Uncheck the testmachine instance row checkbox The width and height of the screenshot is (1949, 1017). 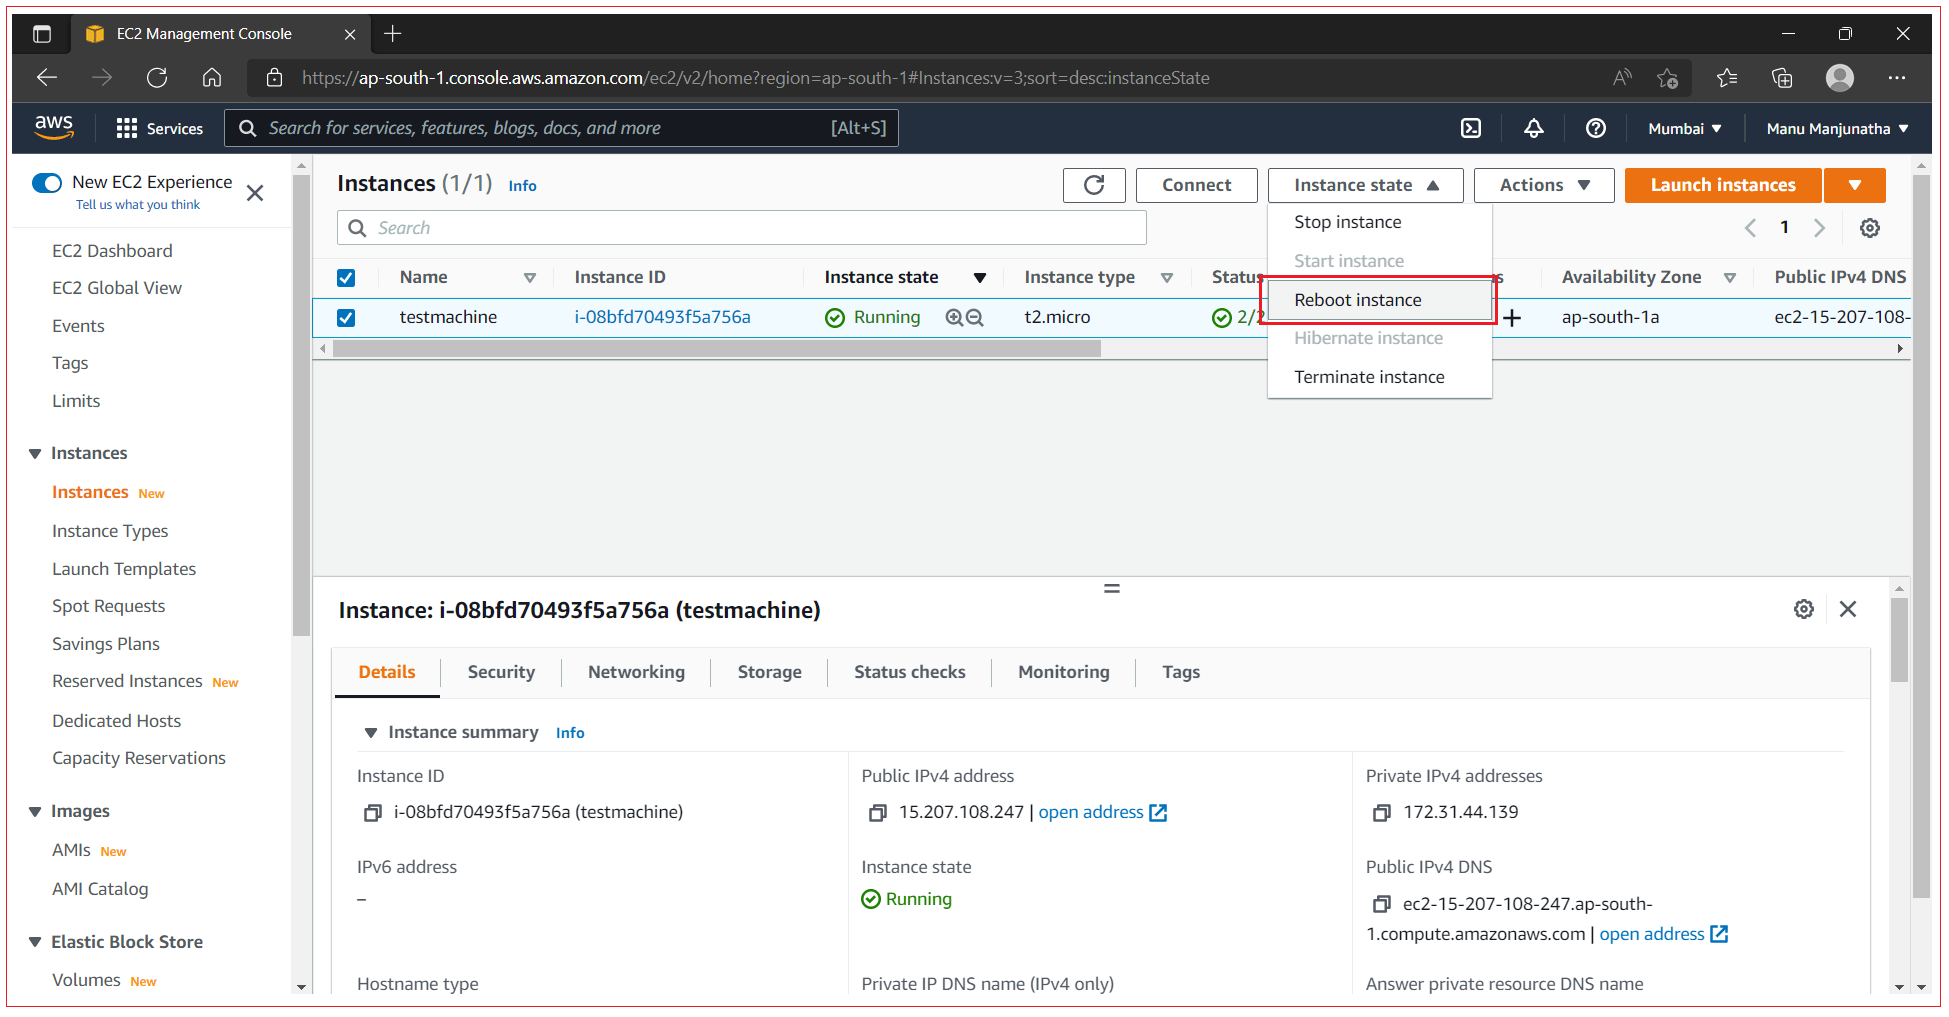[x=346, y=317]
